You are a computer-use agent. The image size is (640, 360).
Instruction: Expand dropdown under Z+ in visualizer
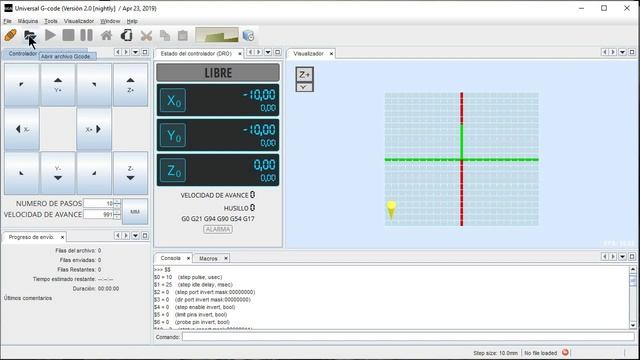[x=304, y=87]
